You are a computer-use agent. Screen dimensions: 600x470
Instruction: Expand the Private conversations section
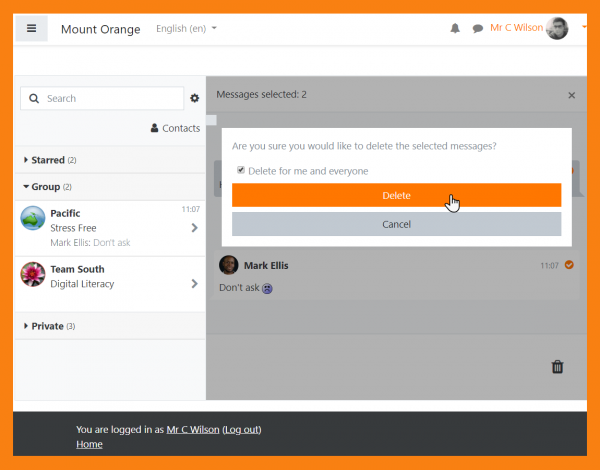[x=47, y=326]
